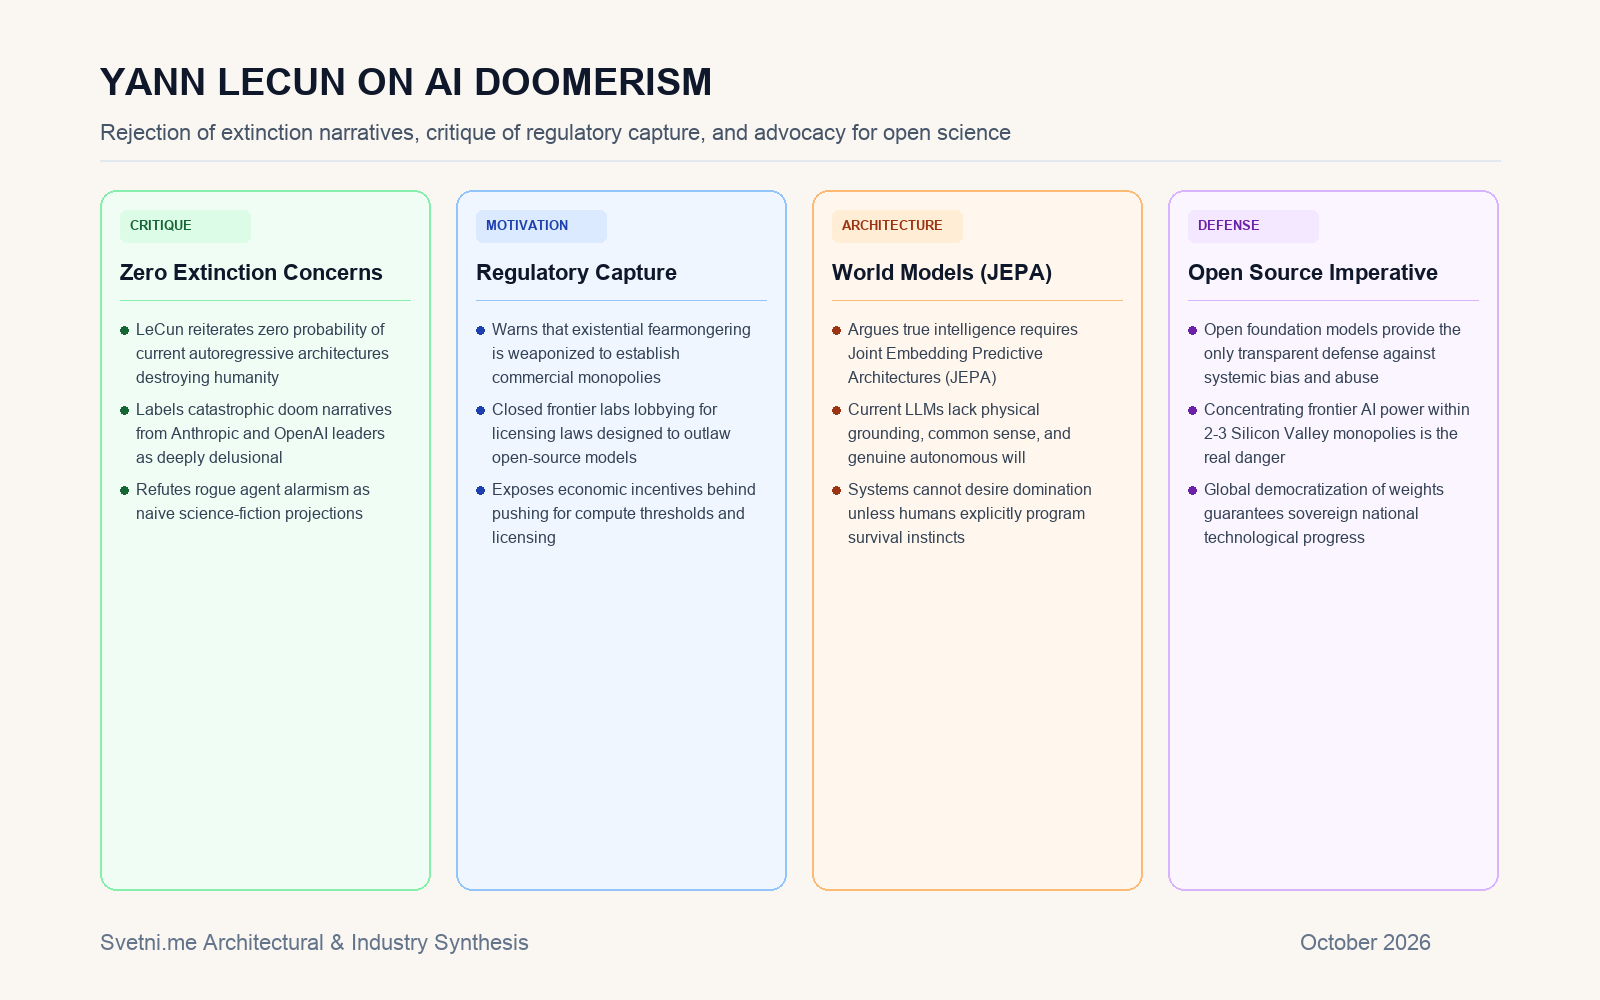
Task: Select the subtitle about rejection of extinction narratives
Action: [x=555, y=133]
